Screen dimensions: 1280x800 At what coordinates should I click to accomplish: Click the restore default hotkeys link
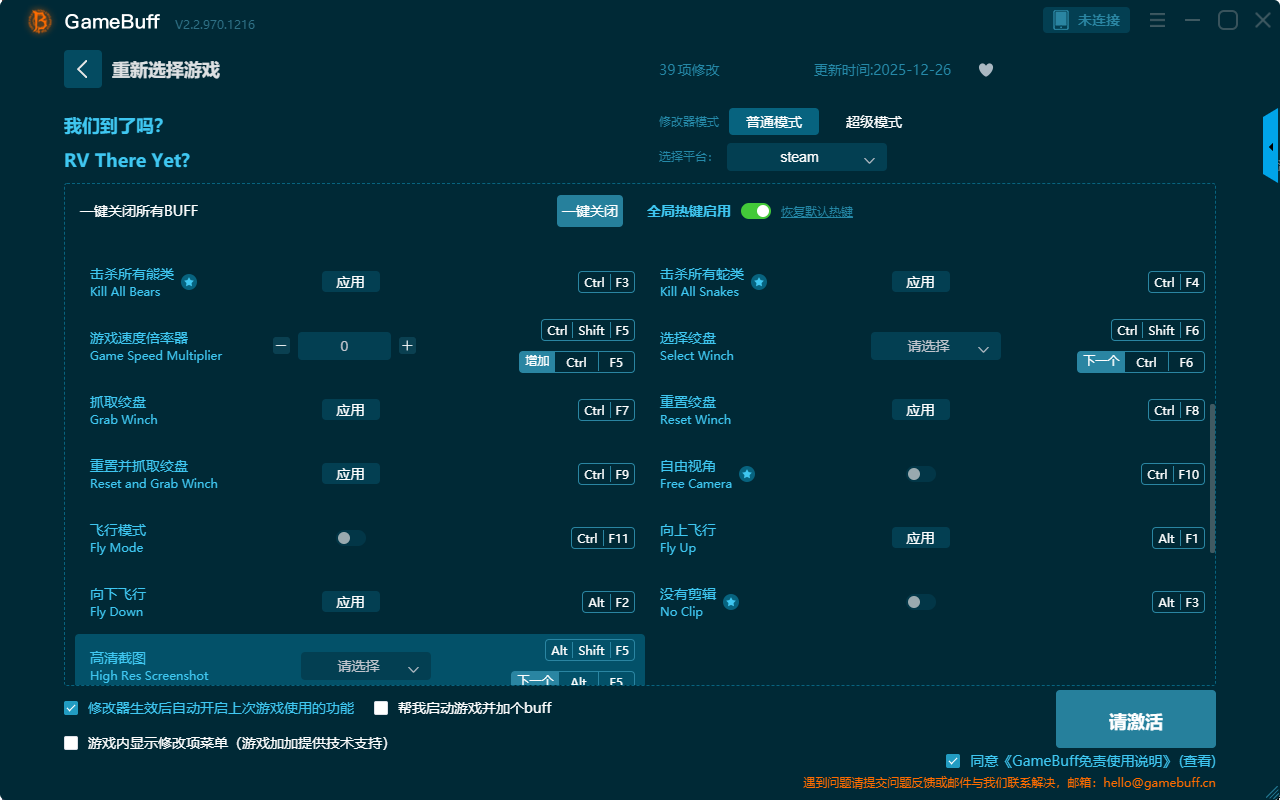[x=816, y=212]
